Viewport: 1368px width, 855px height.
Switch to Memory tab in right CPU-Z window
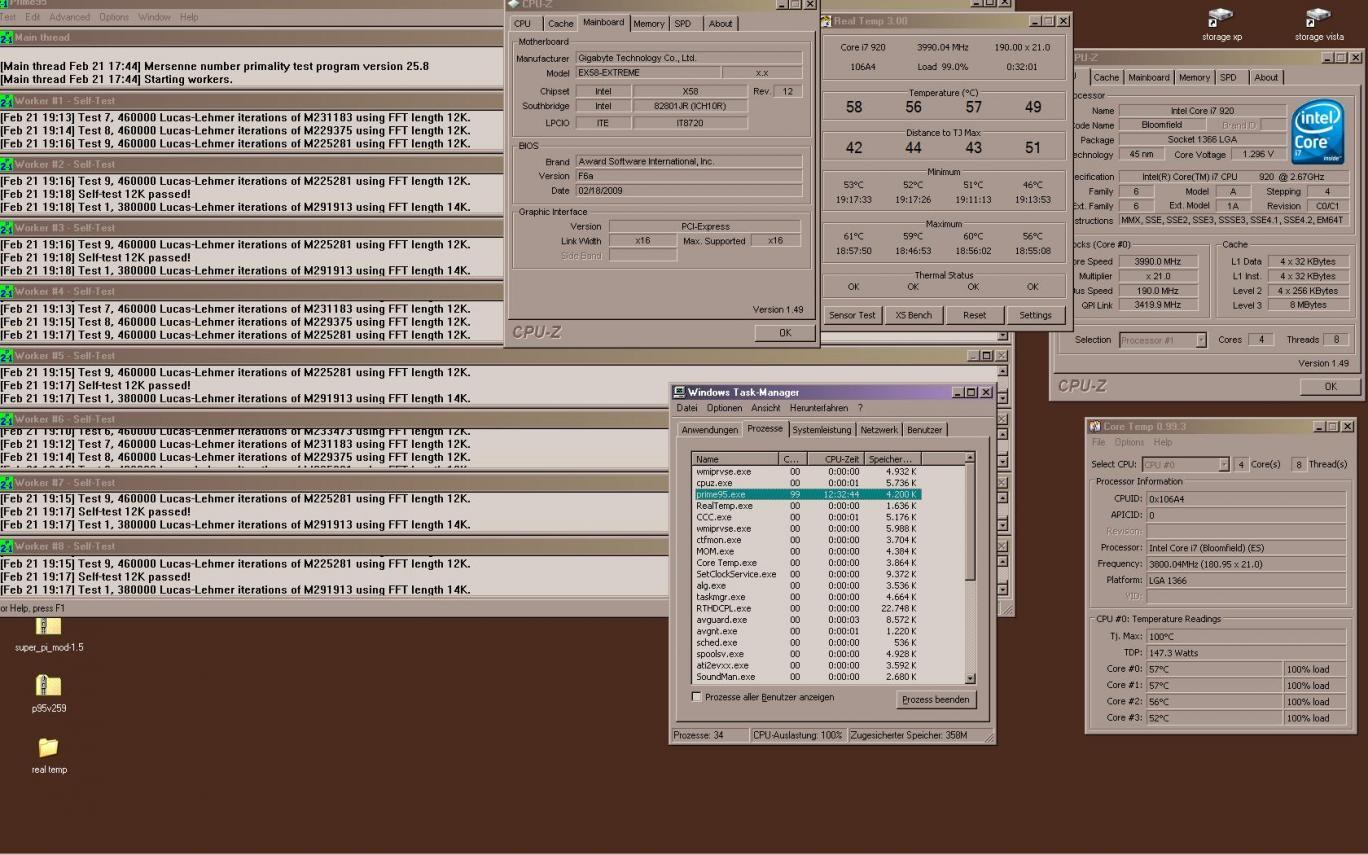point(1194,77)
